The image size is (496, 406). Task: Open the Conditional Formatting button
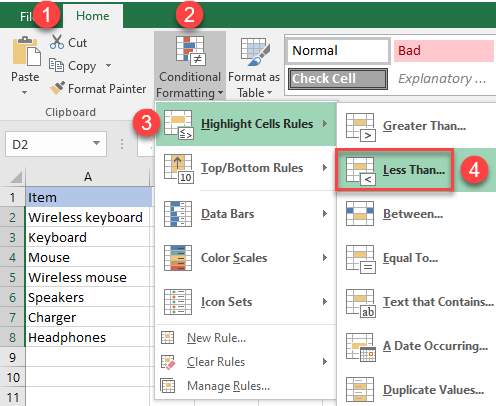click(190, 66)
